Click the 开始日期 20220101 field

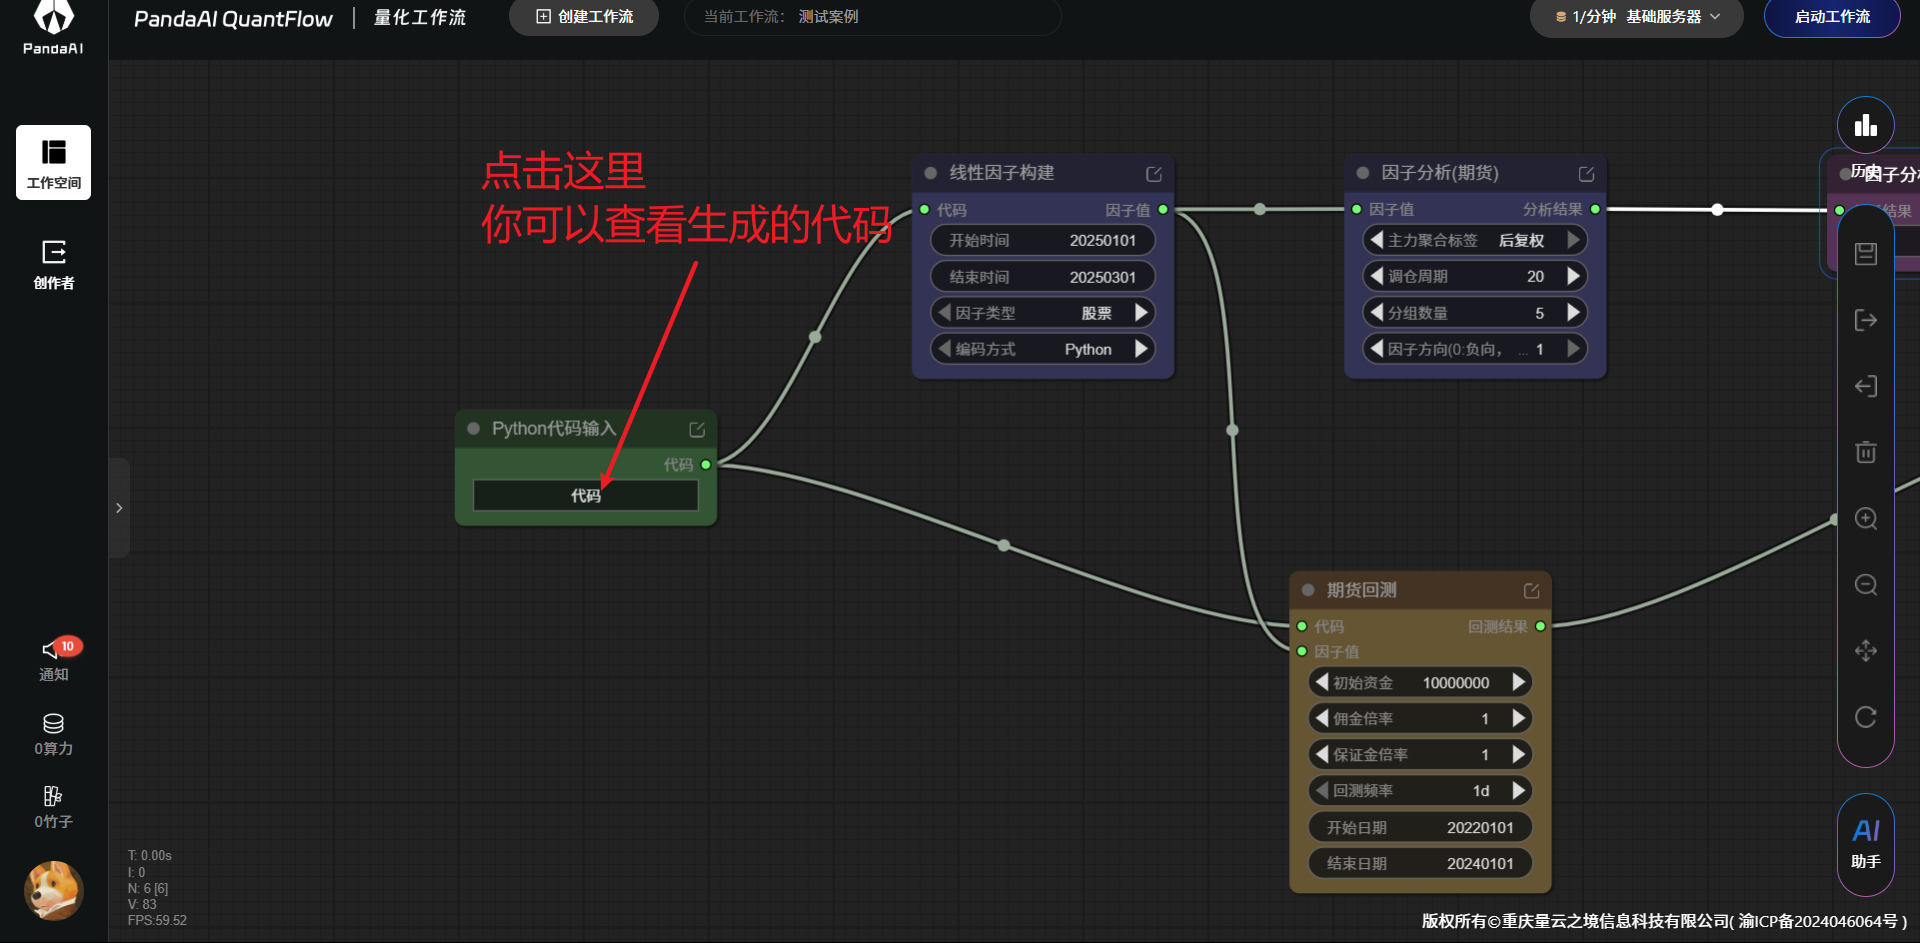(x=1420, y=827)
